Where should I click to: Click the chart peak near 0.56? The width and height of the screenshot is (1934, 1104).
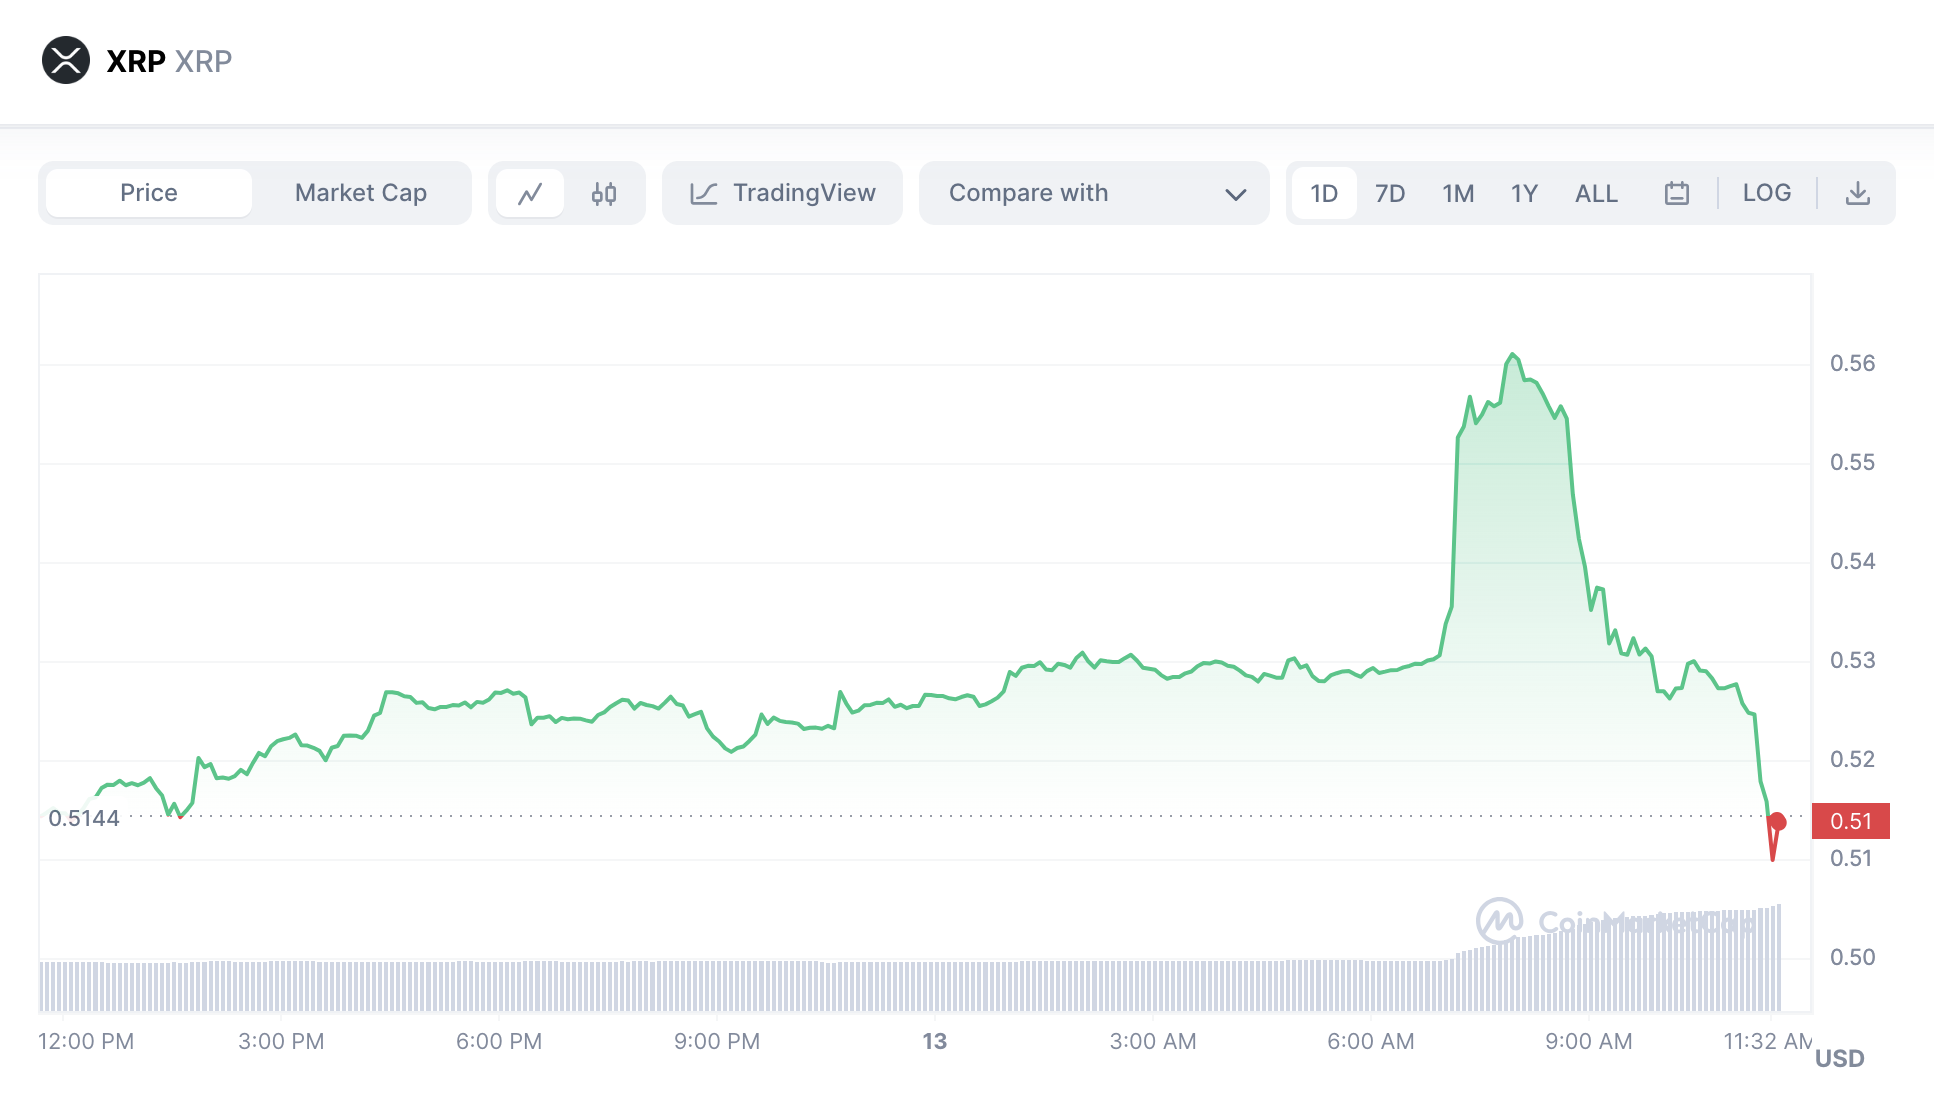coord(1512,355)
